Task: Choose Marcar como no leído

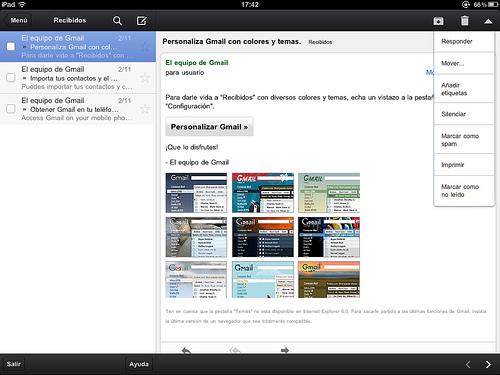Action: coord(464,191)
